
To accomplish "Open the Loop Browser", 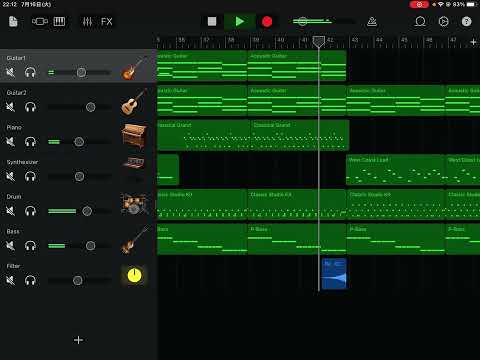I will click(x=420, y=22).
